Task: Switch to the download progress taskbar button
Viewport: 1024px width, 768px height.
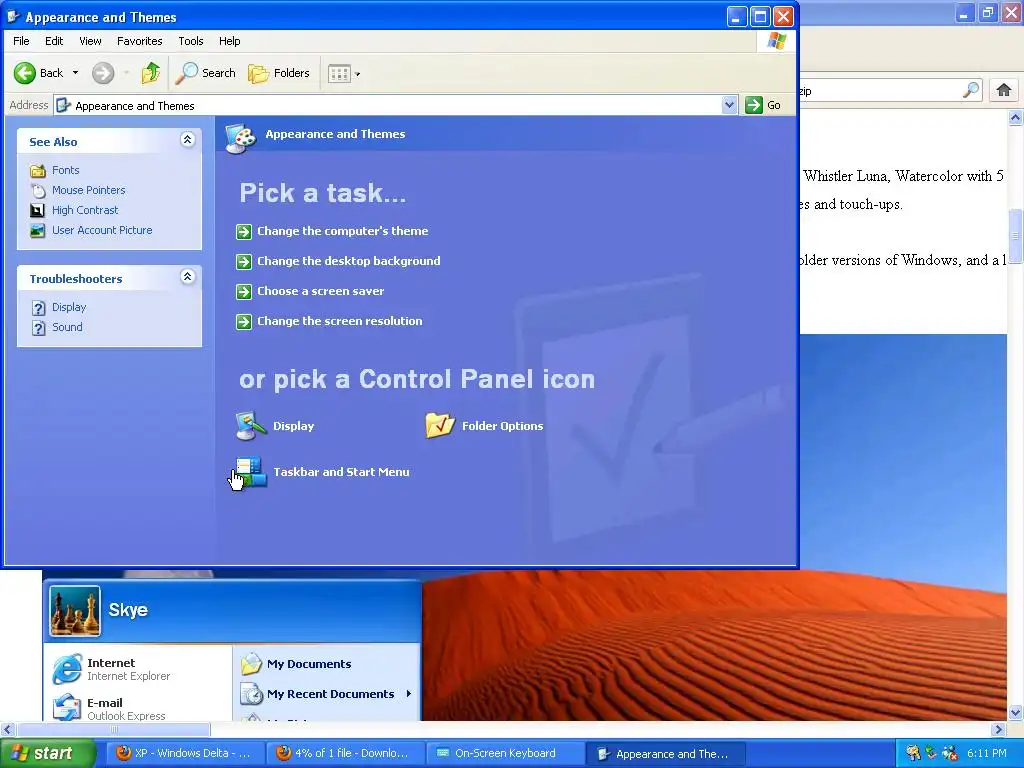Action: (x=344, y=754)
